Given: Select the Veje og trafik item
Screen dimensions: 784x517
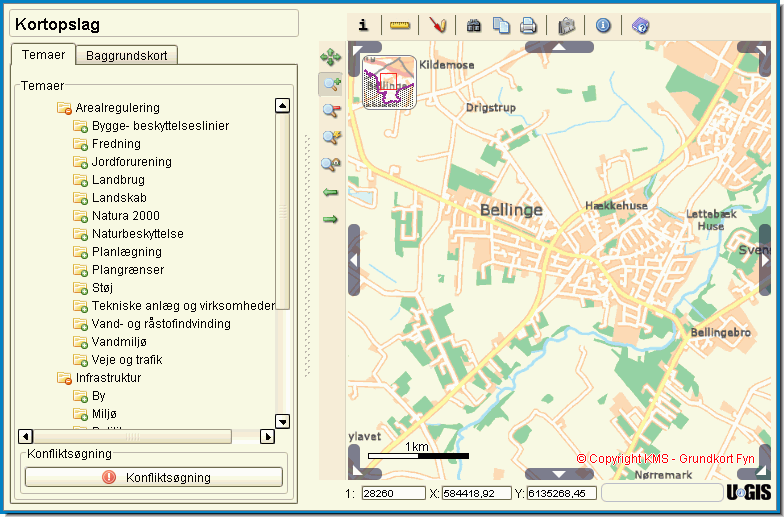Looking at the screenshot, I should coord(127,360).
